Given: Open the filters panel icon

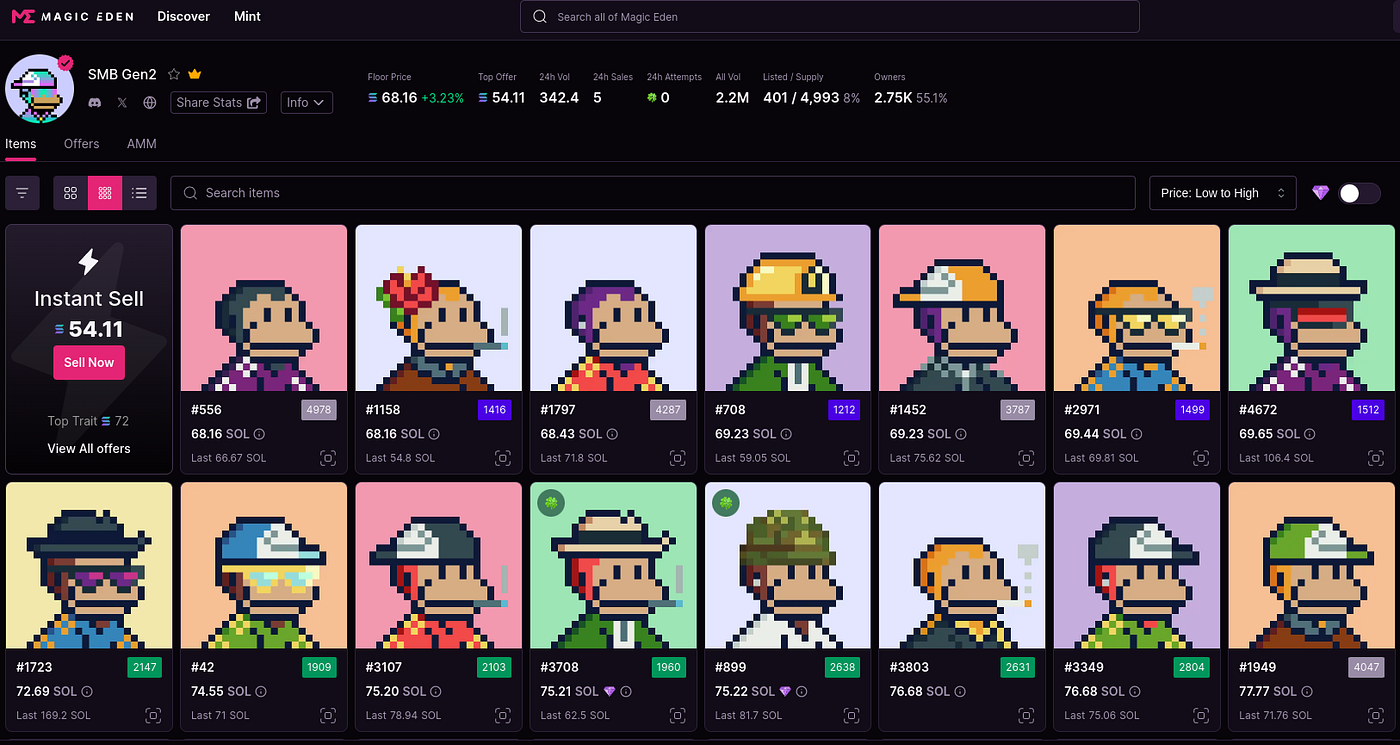Looking at the screenshot, I should click(22, 193).
